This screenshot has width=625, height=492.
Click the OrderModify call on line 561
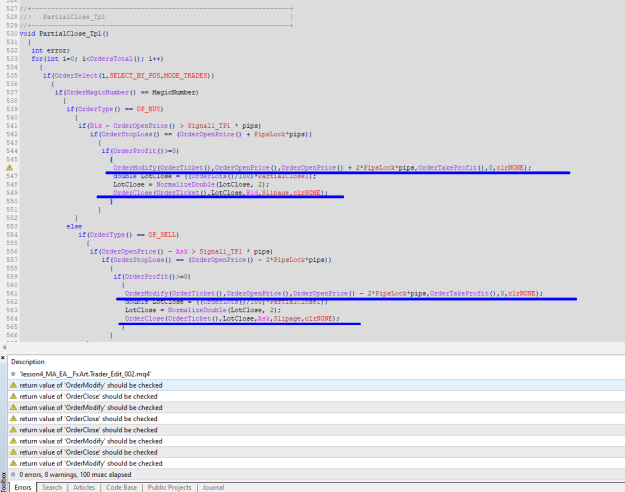pyautogui.click(x=334, y=293)
